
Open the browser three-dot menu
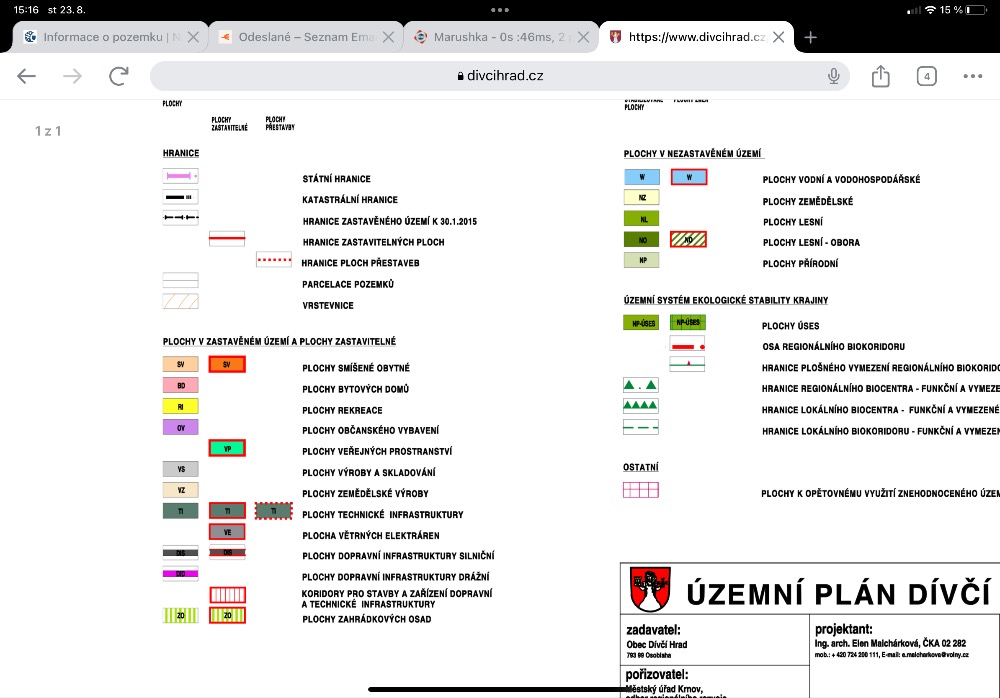point(973,76)
